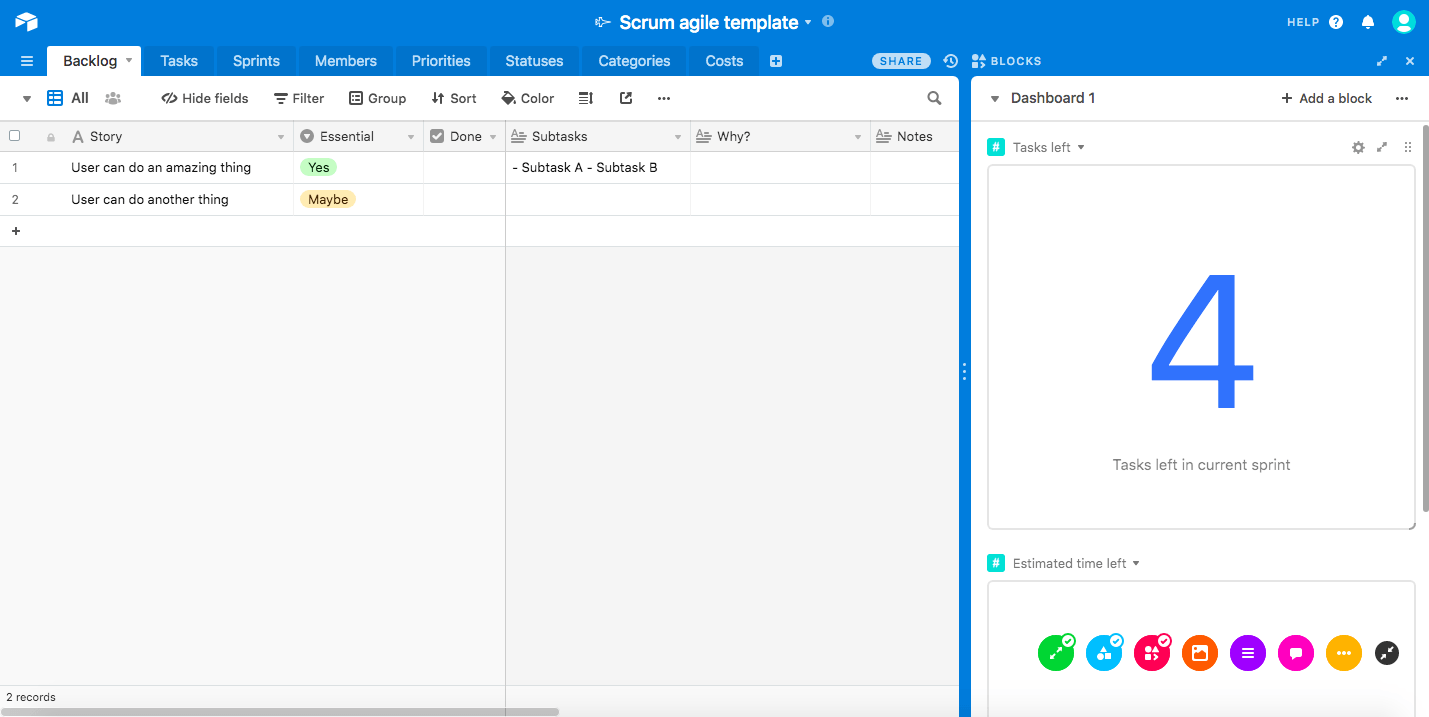Screen dimensions: 1429x717
Task: Open the Estimated time left dropdown
Action: tap(1137, 564)
